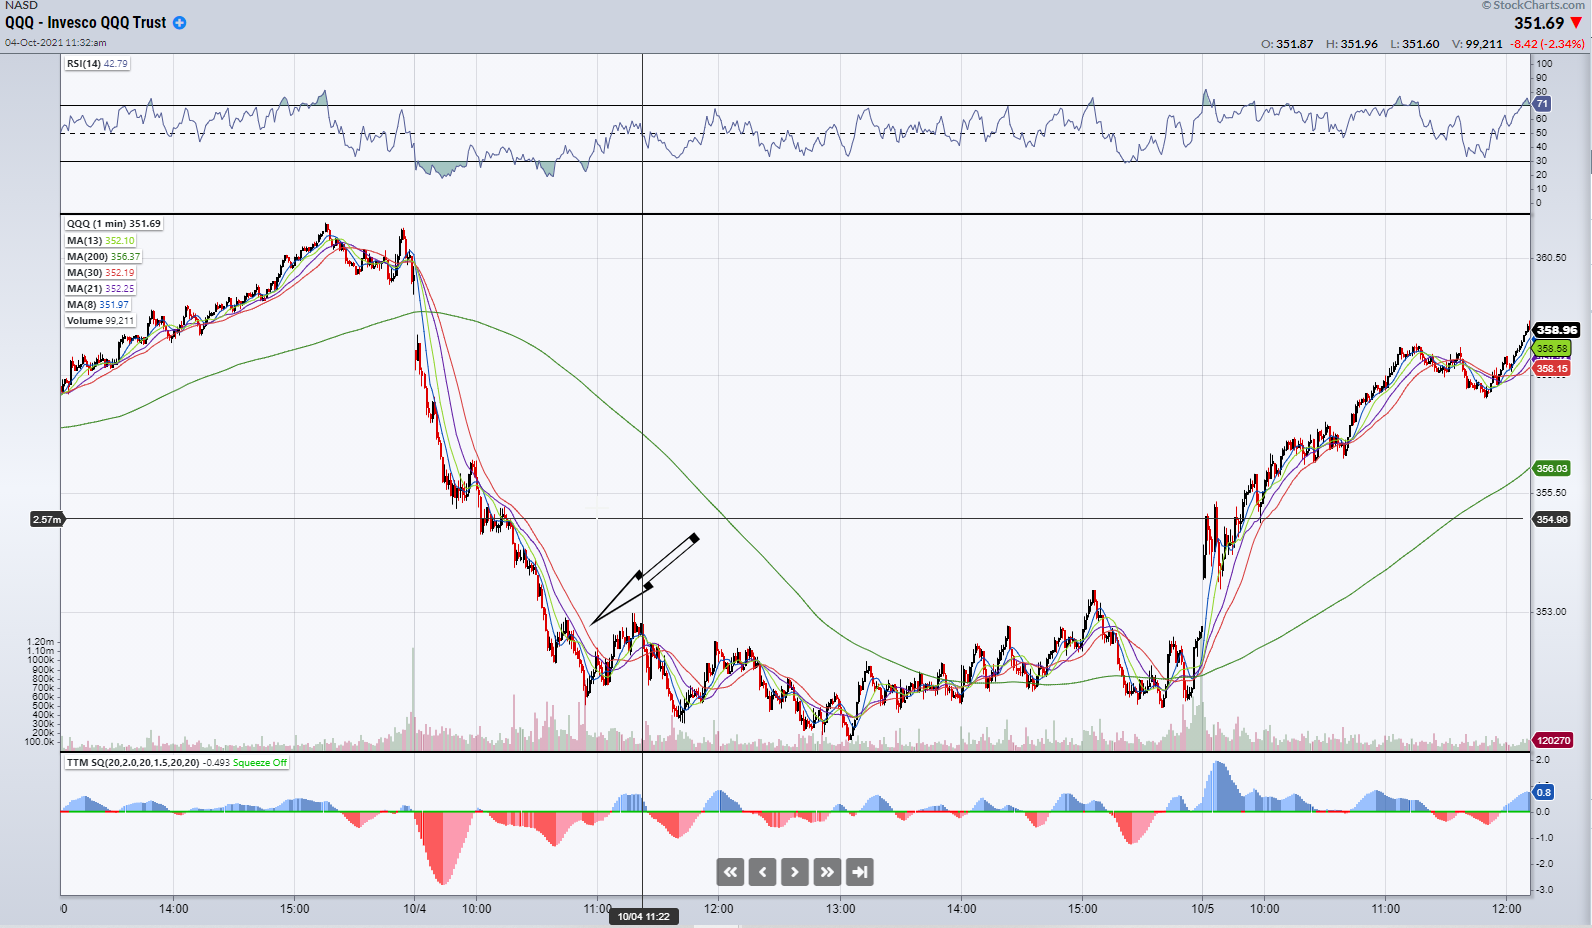
Task: Click the V: 99,211 header volume value
Action: click(x=1478, y=44)
